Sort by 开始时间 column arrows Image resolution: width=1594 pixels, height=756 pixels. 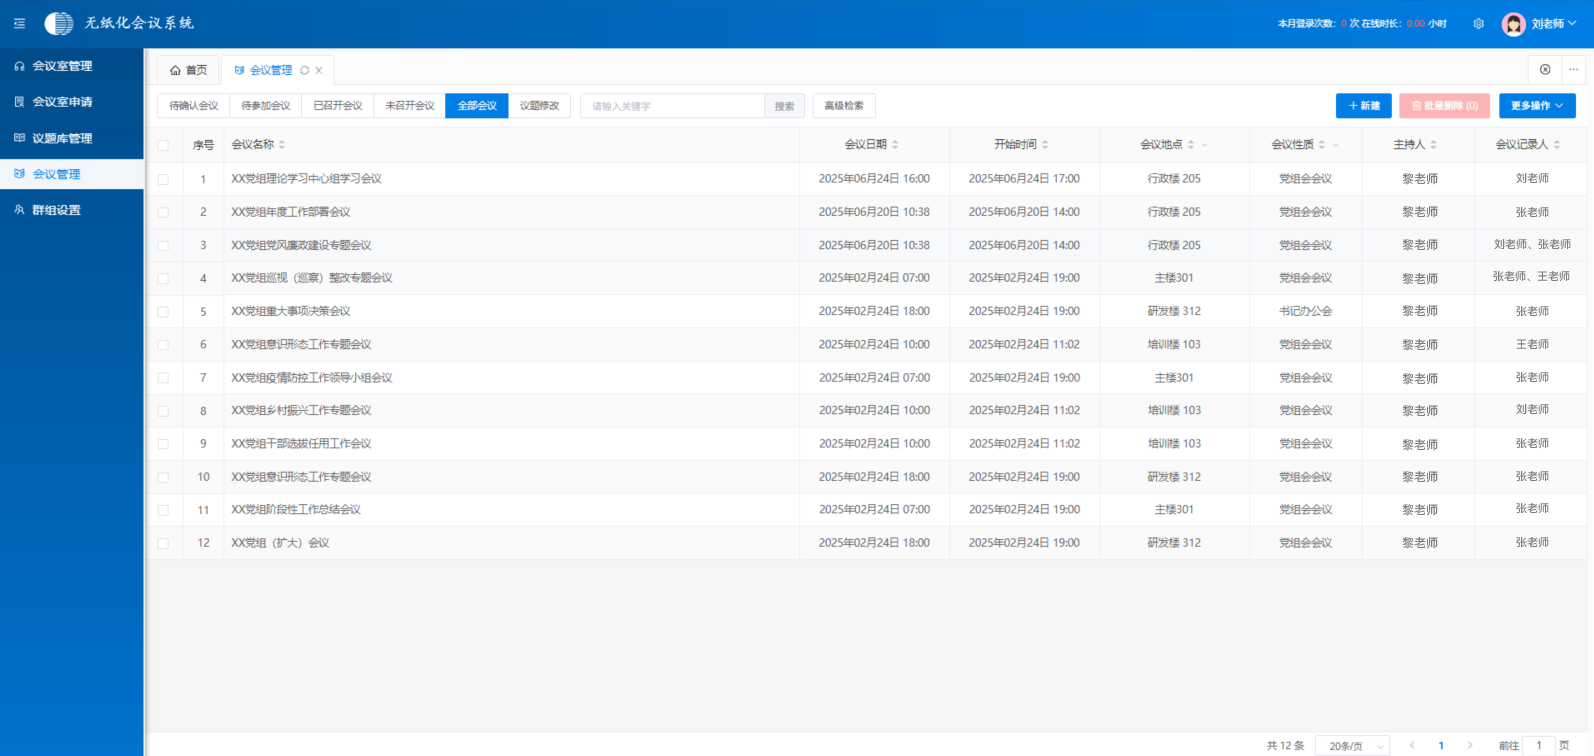point(1045,145)
